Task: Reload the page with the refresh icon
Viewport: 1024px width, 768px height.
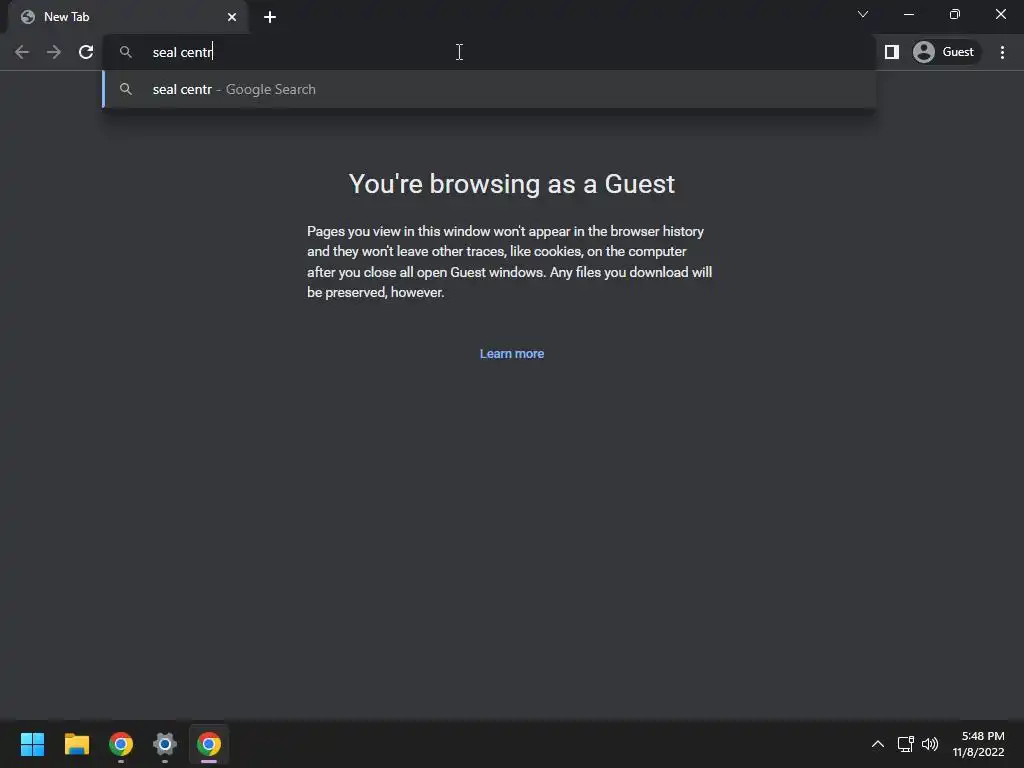Action: coord(86,52)
